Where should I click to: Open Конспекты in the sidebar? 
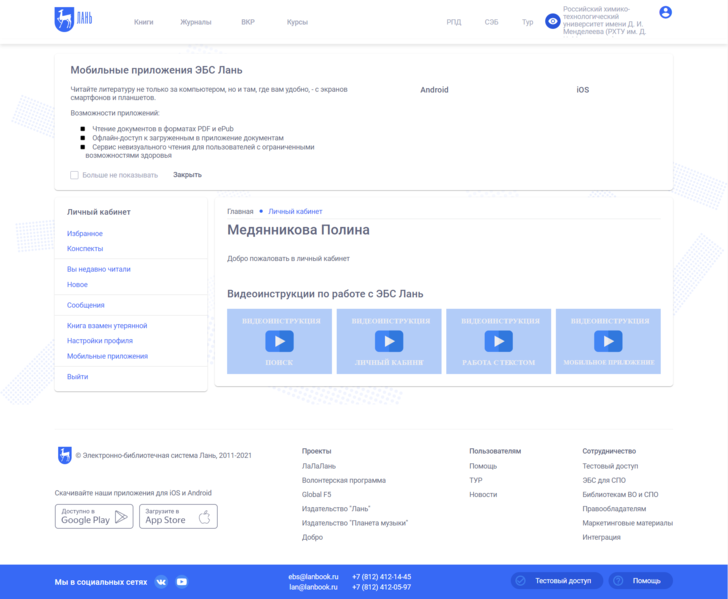tap(85, 248)
